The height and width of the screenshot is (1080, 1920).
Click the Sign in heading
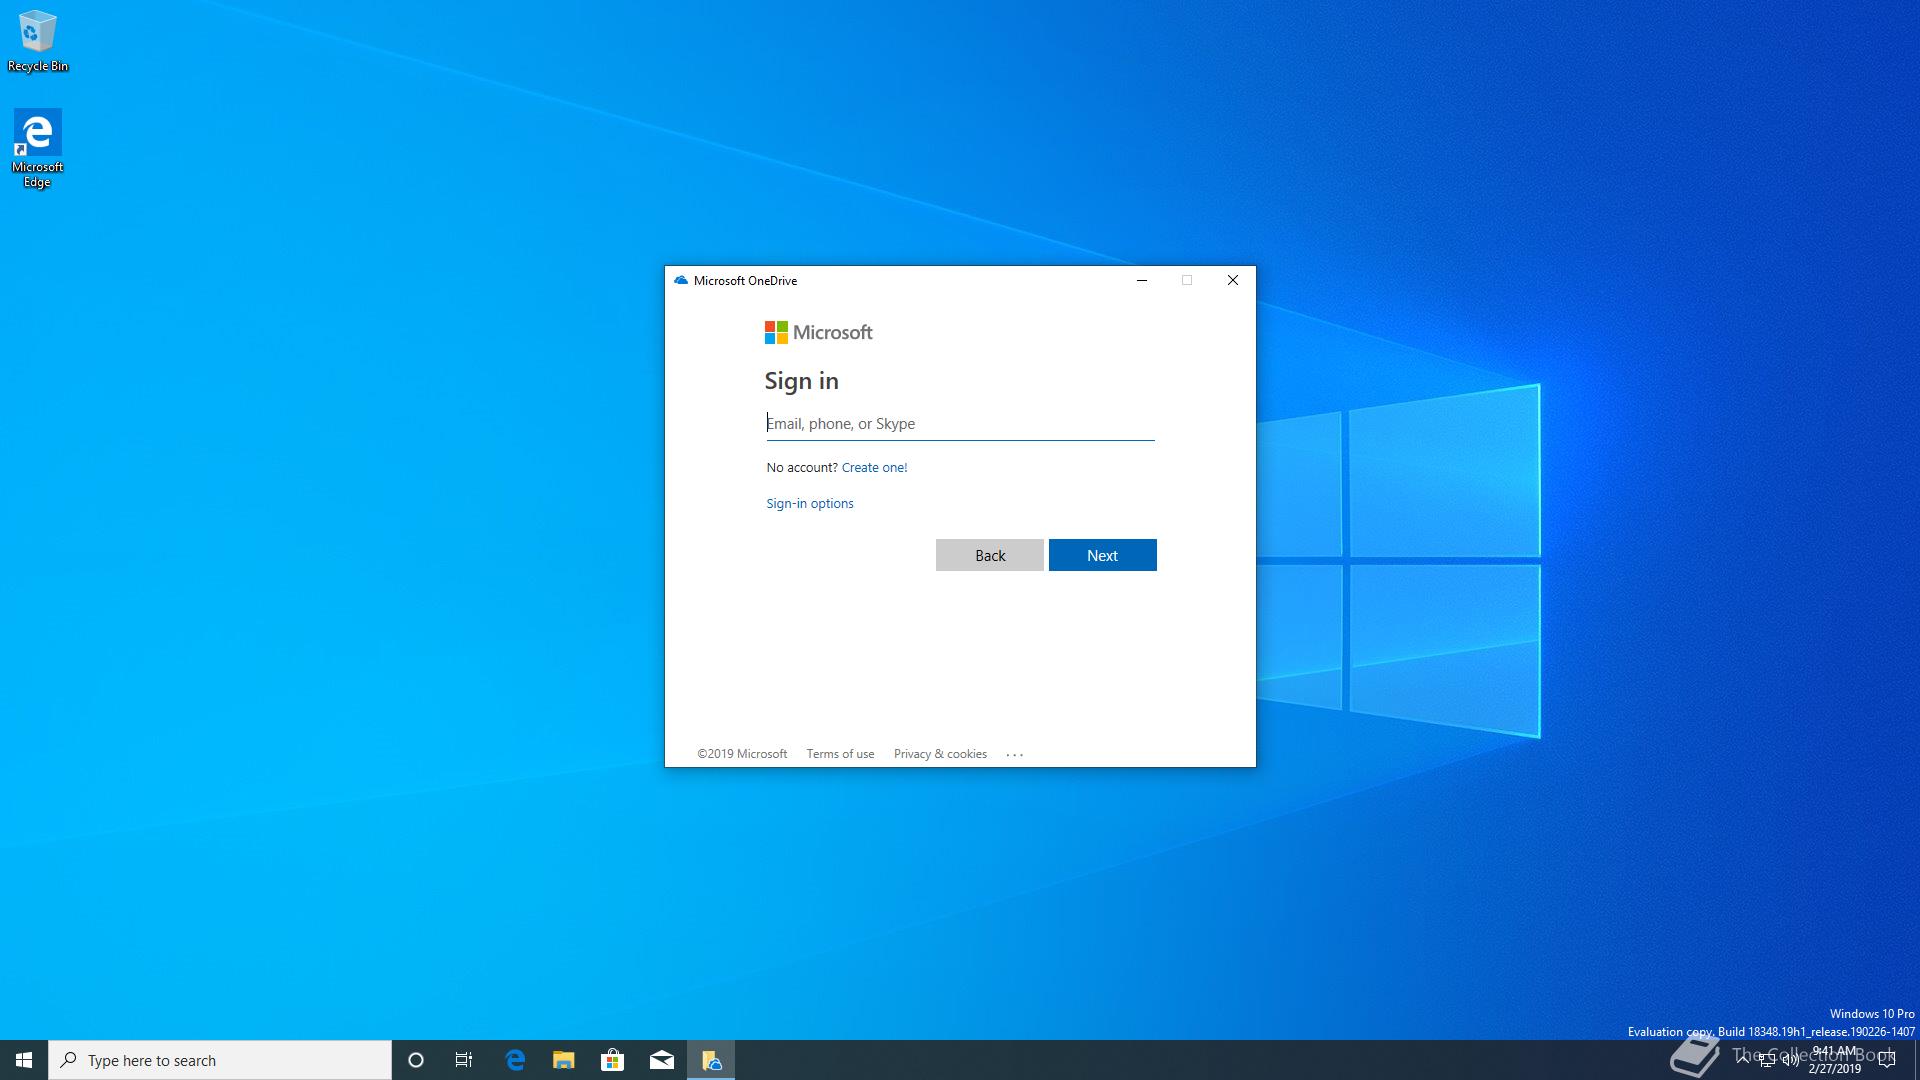pos(801,381)
